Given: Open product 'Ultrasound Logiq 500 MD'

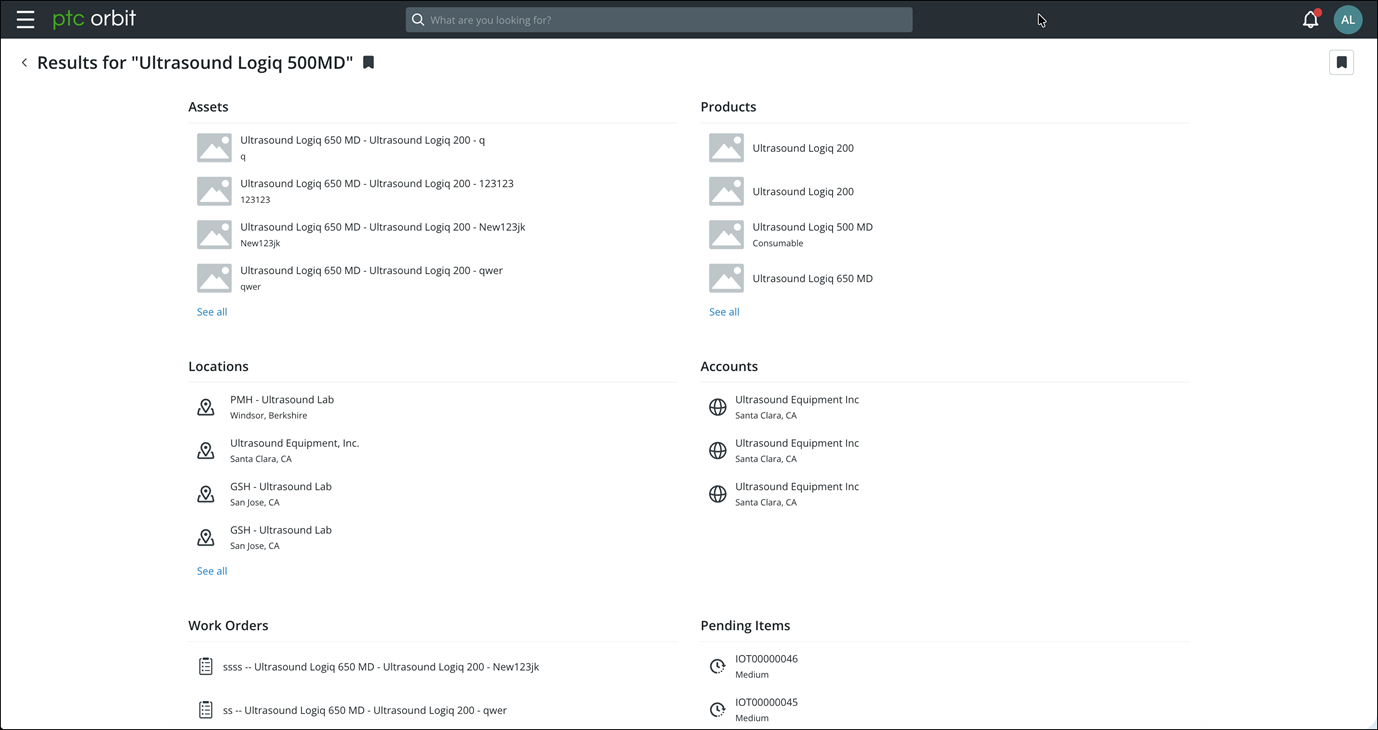Looking at the screenshot, I should (x=812, y=227).
